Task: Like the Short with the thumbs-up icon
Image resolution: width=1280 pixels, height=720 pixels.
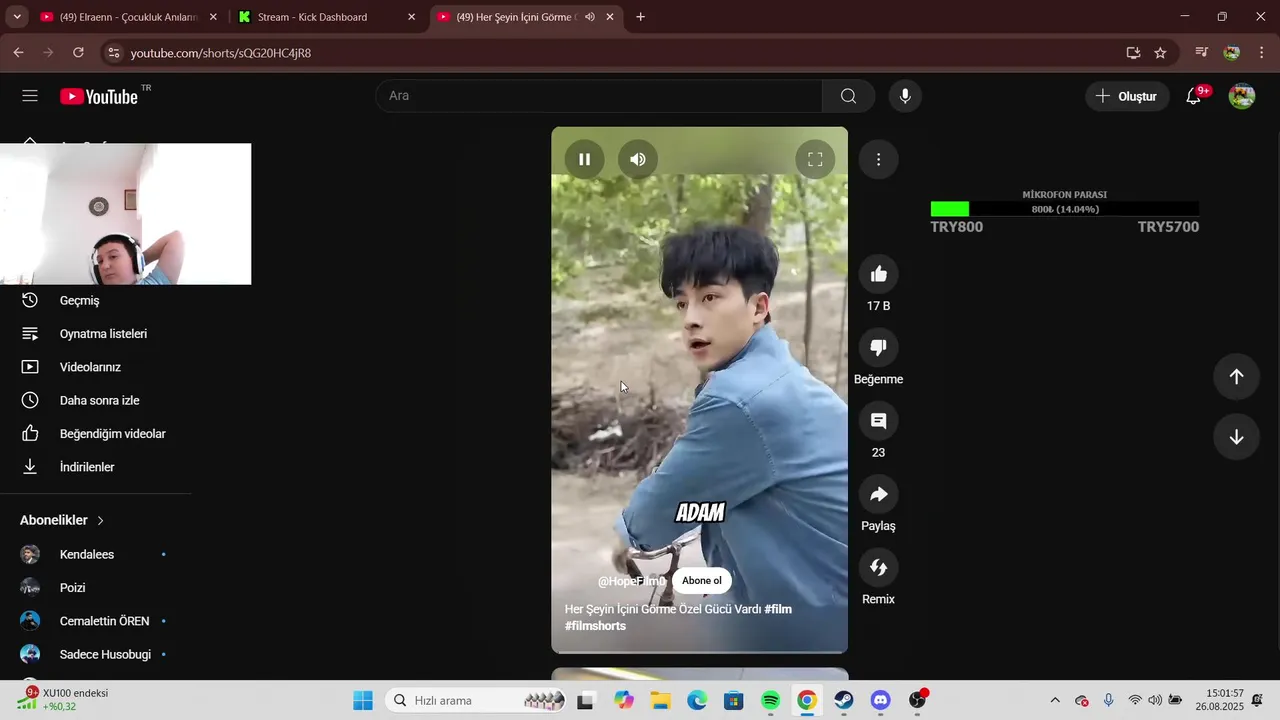Action: click(878, 274)
